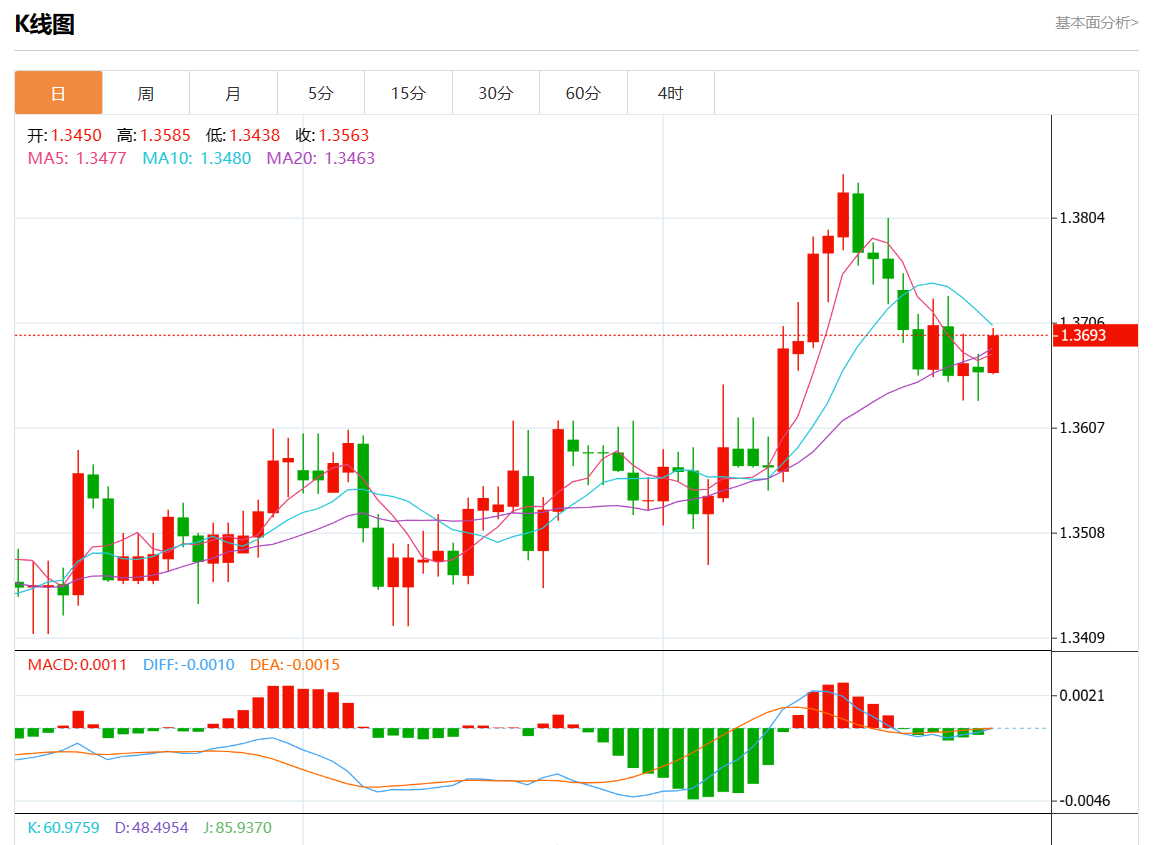Switch to the 月 monthly tab

(233, 93)
